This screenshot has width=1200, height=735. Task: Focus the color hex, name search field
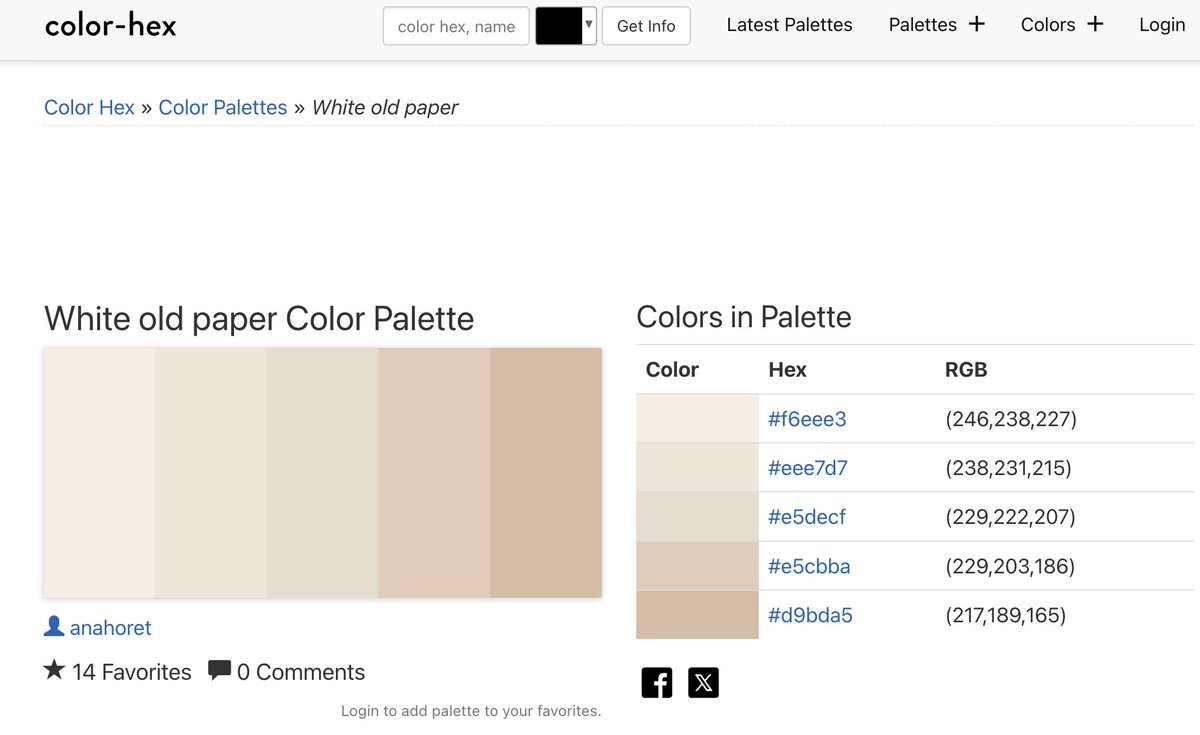point(456,26)
